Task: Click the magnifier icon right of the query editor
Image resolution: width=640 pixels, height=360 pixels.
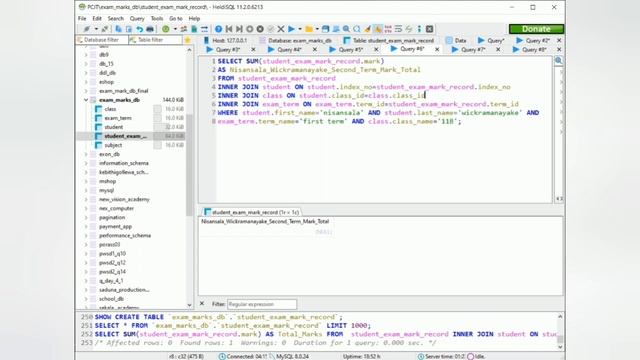Action: coord(558,61)
